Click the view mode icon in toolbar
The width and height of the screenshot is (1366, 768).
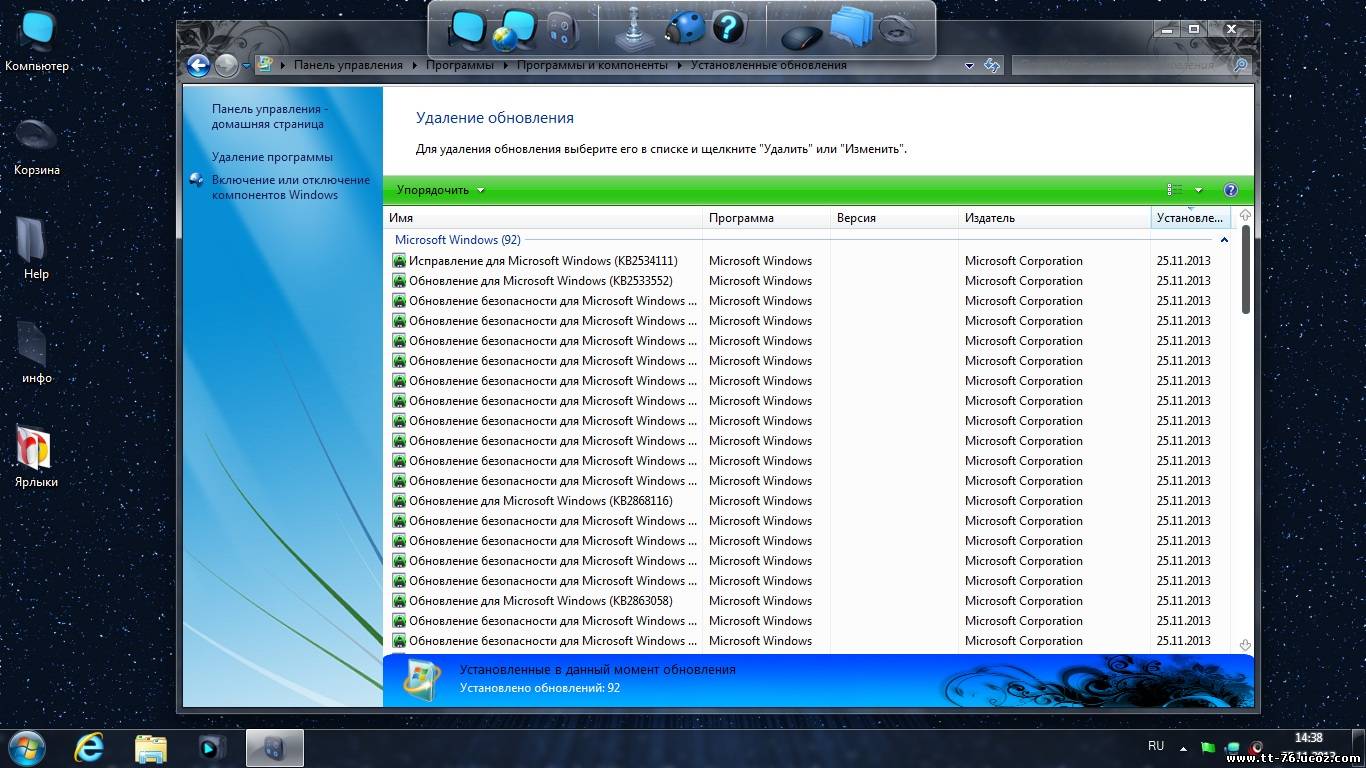pos(1175,190)
